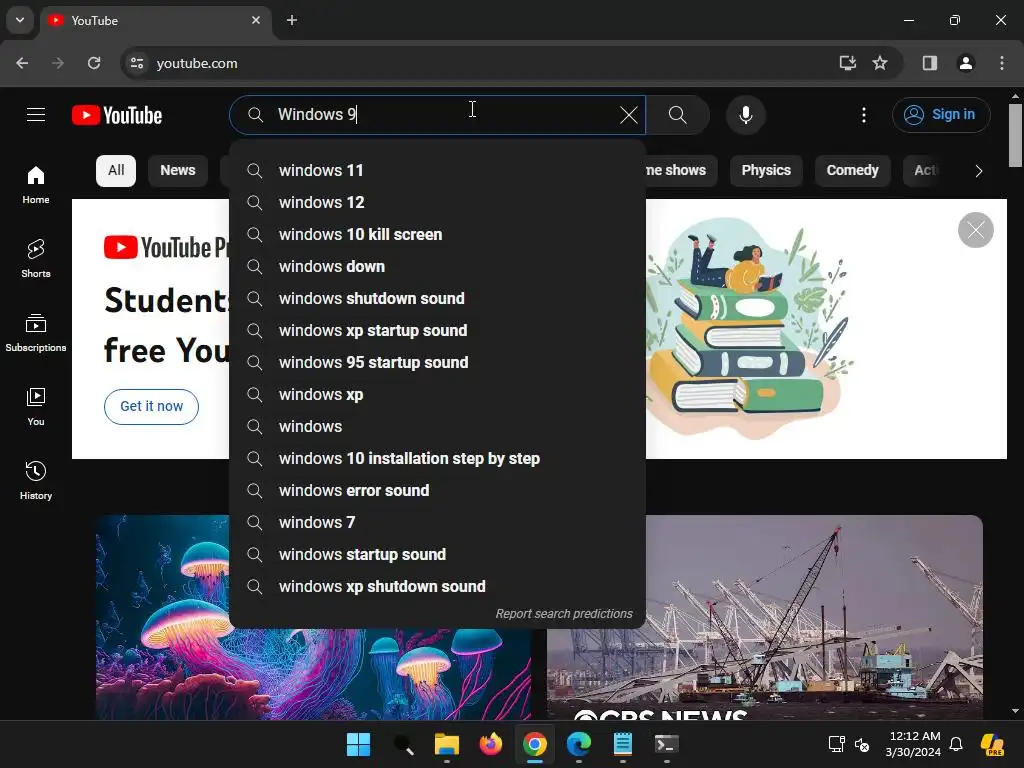Screen dimensions: 1024x768
Task: Clear the search box with the X icon
Action: point(628,115)
